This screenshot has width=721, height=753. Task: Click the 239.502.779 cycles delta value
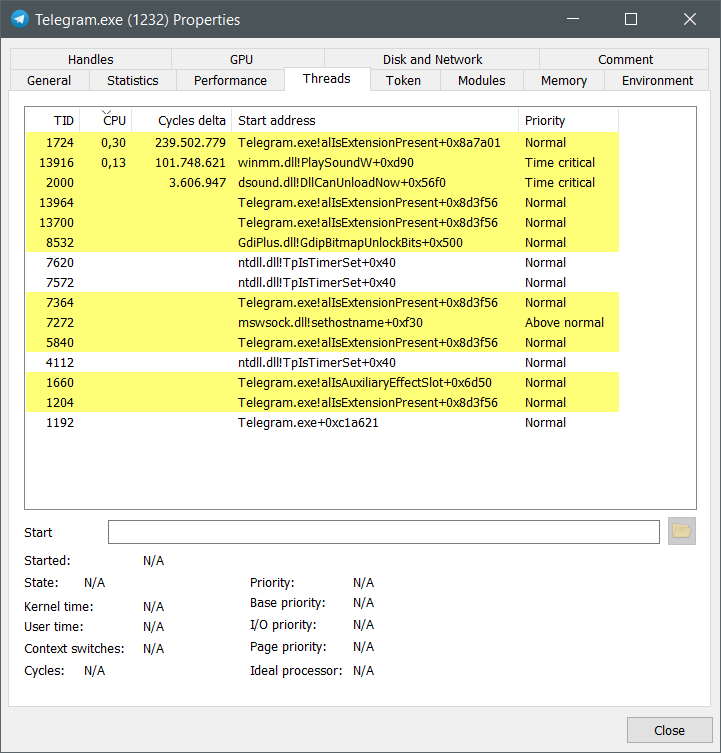(190, 143)
